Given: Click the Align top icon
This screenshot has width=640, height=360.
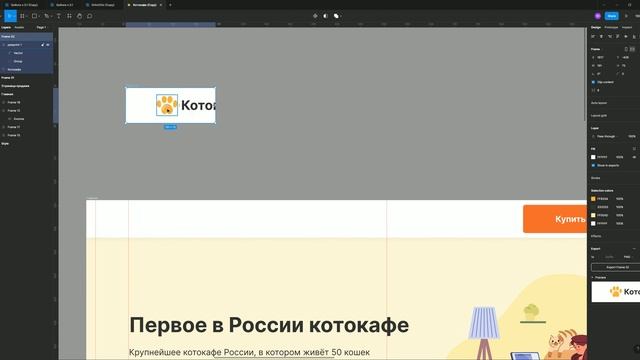Looking at the screenshot, I should [618, 37].
